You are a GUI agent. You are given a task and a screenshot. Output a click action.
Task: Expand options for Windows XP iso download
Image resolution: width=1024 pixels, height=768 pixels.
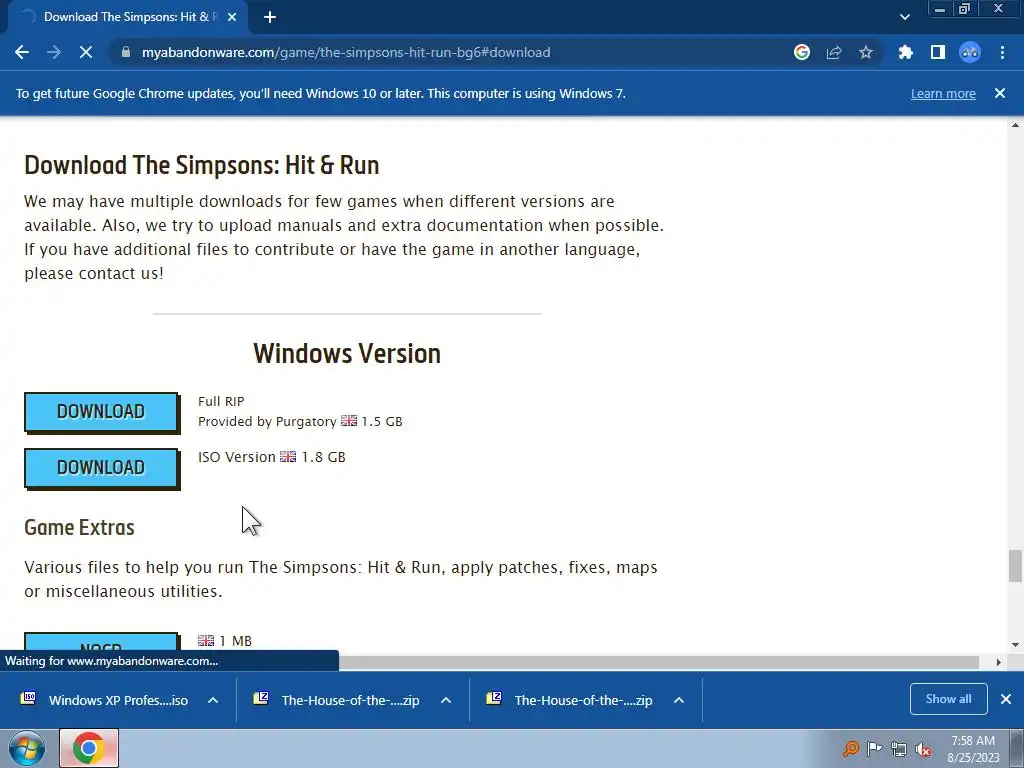(x=213, y=700)
